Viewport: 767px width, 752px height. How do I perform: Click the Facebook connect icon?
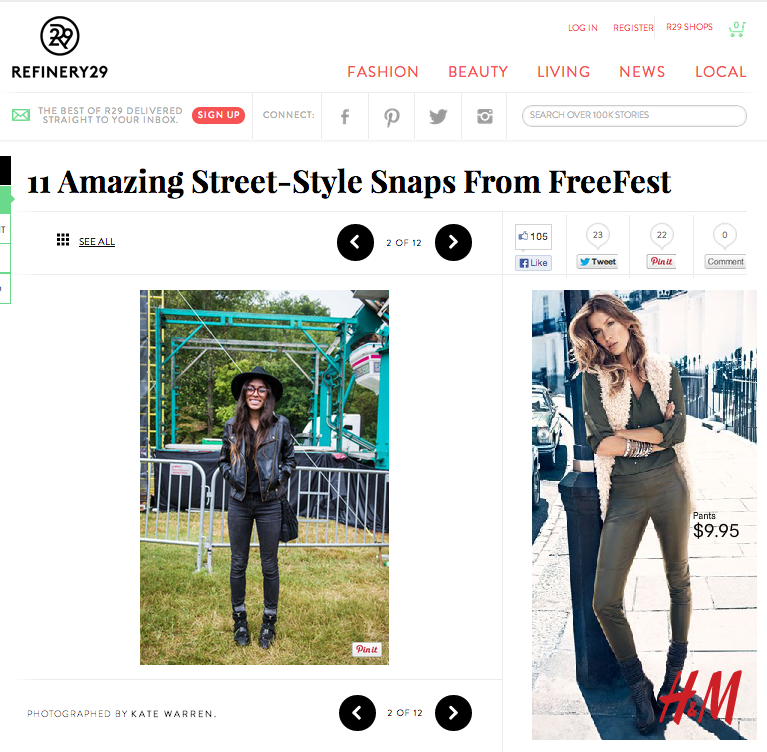coord(345,116)
